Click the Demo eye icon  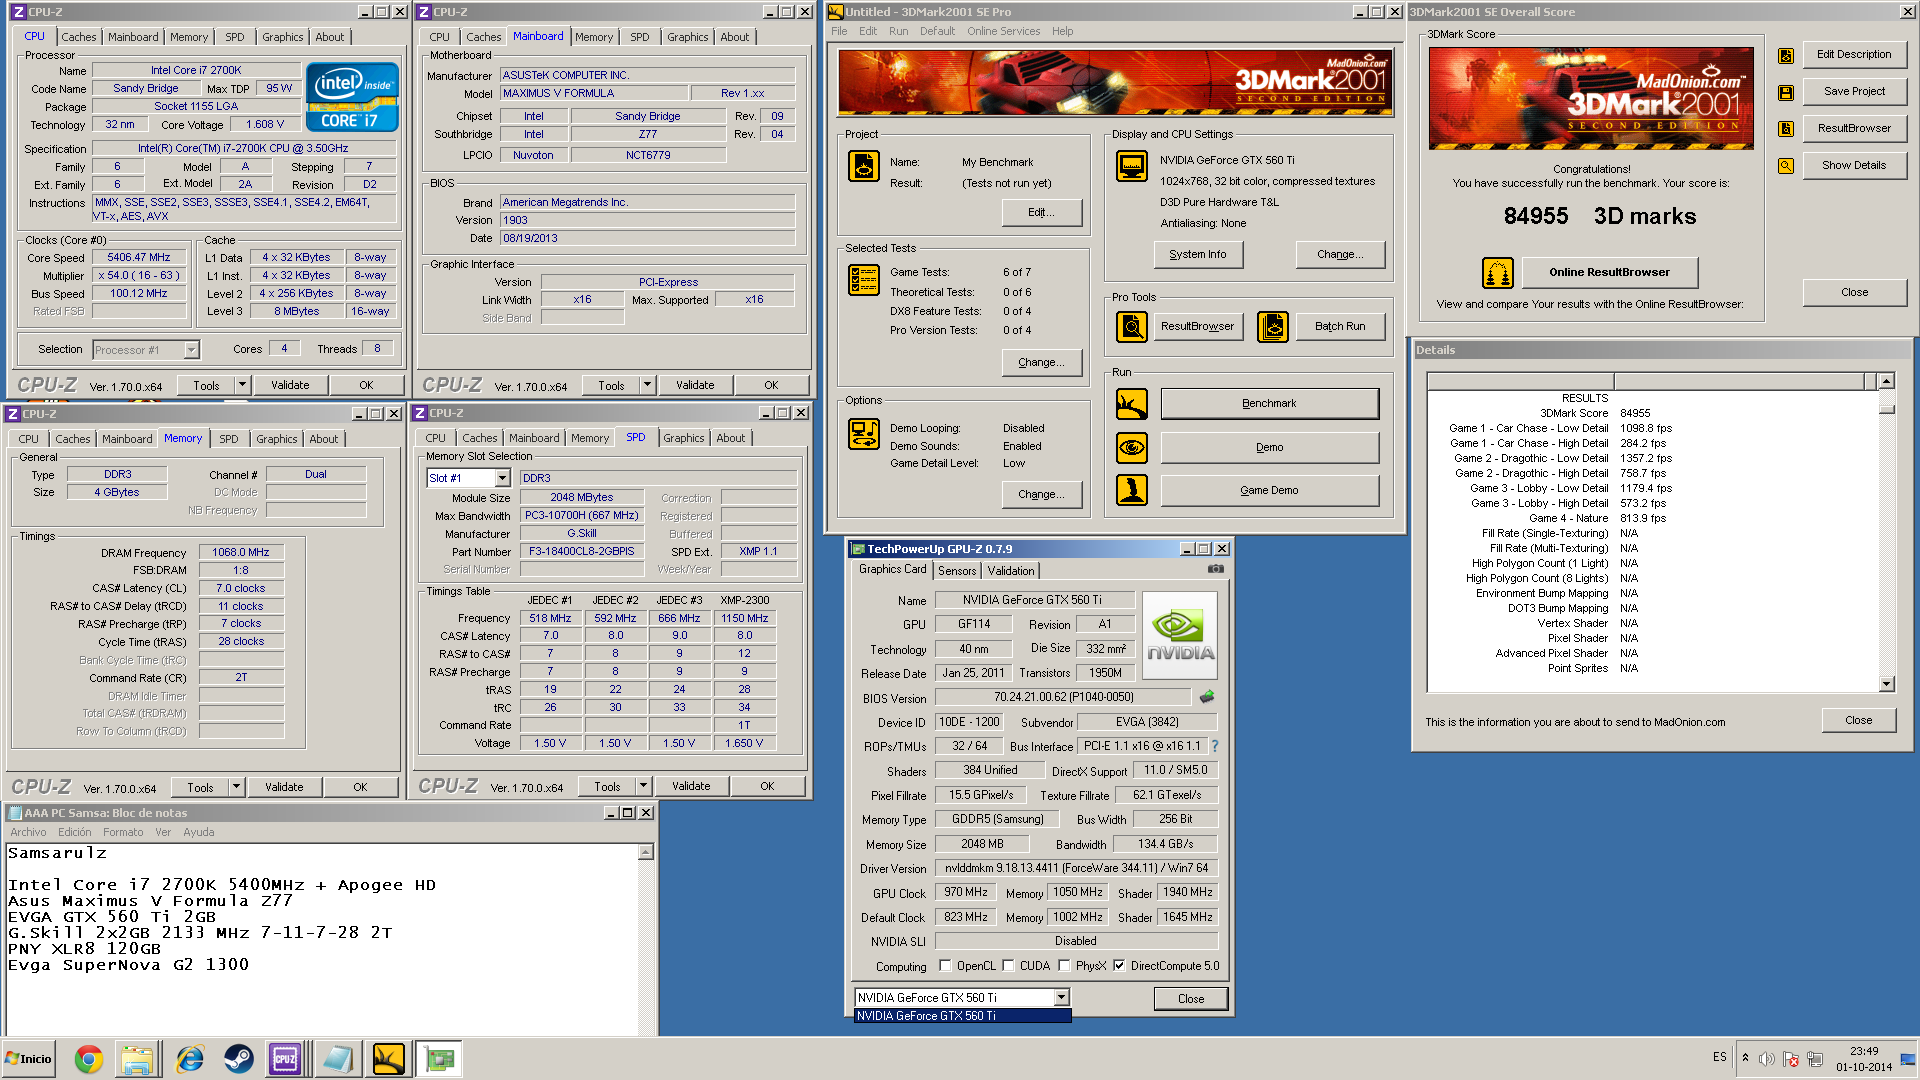point(1131,447)
